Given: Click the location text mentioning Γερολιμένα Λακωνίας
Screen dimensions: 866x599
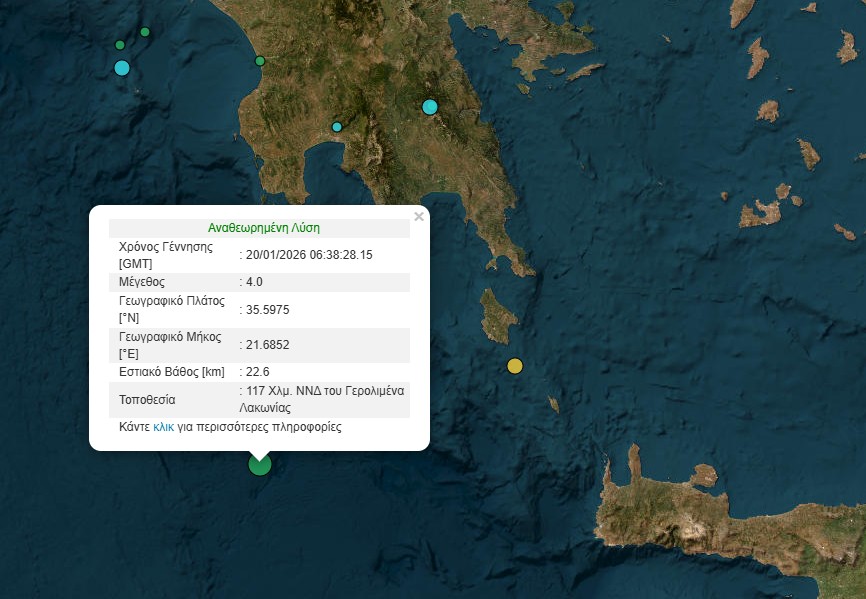Looking at the screenshot, I should point(324,400).
